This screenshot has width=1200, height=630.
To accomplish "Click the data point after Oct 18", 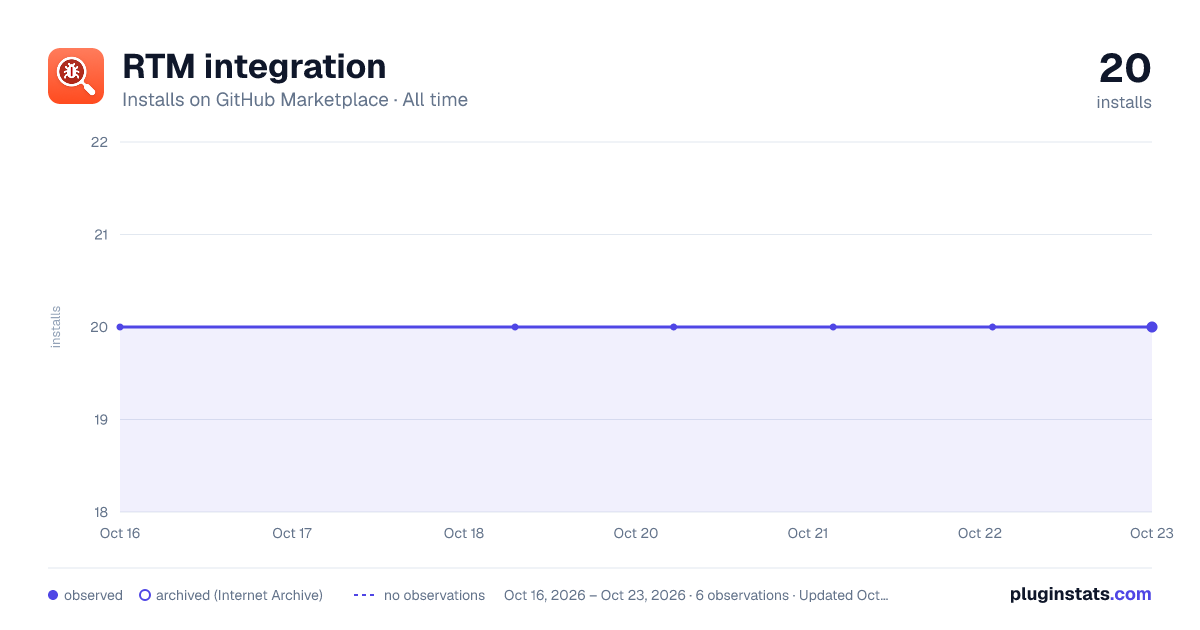I will 515,327.
